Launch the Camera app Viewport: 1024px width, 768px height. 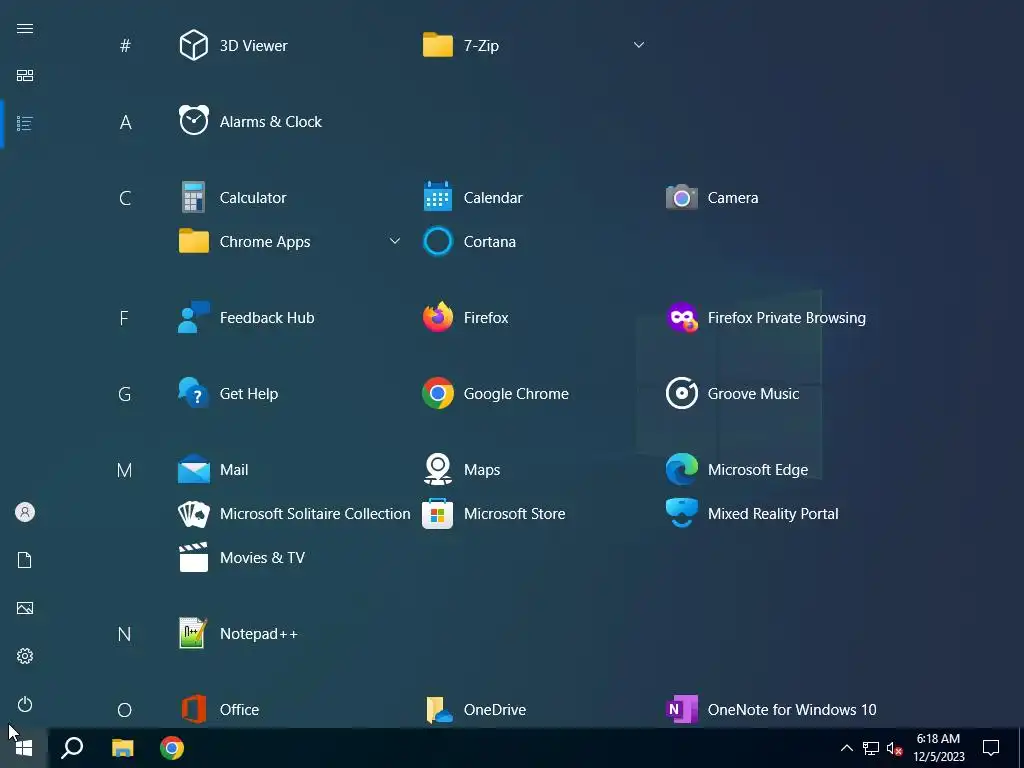(712, 197)
